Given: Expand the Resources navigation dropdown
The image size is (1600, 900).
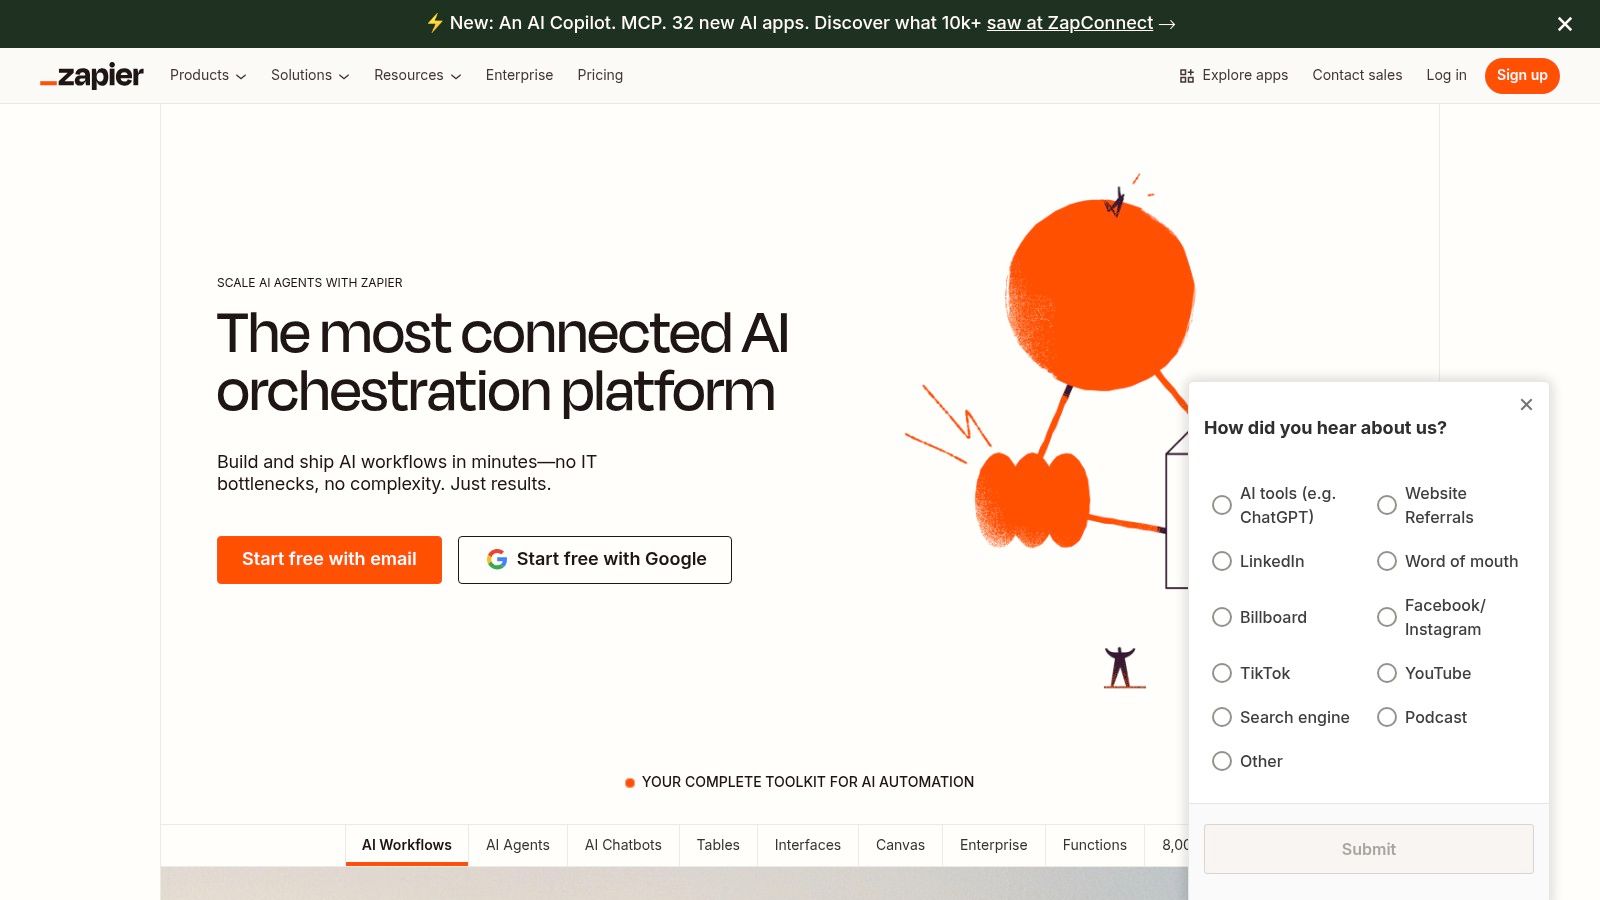Looking at the screenshot, I should pyautogui.click(x=417, y=75).
